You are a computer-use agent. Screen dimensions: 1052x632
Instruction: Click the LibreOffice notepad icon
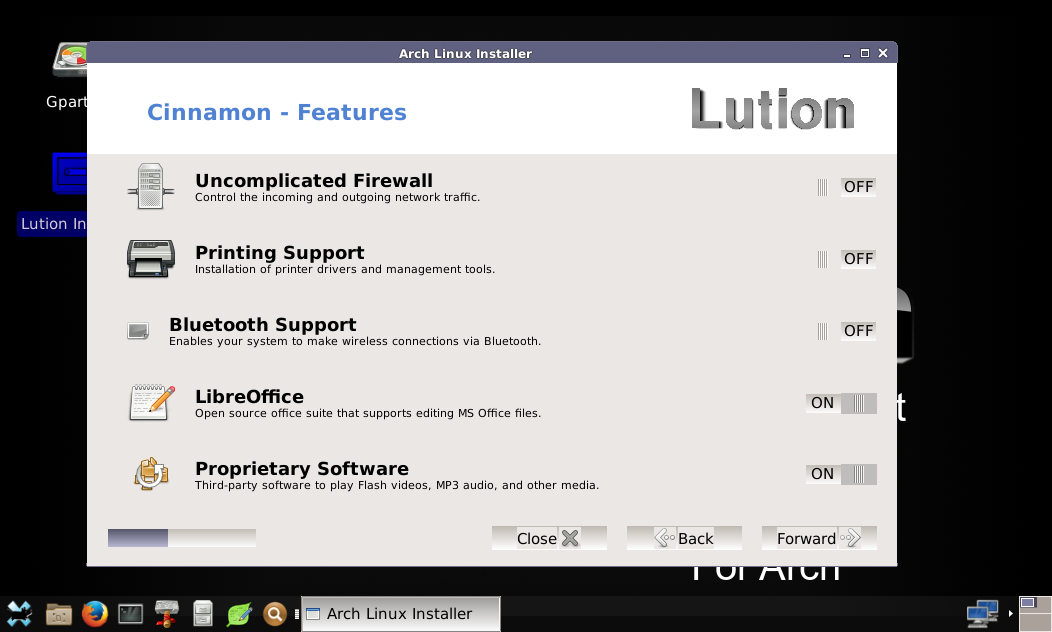(152, 403)
